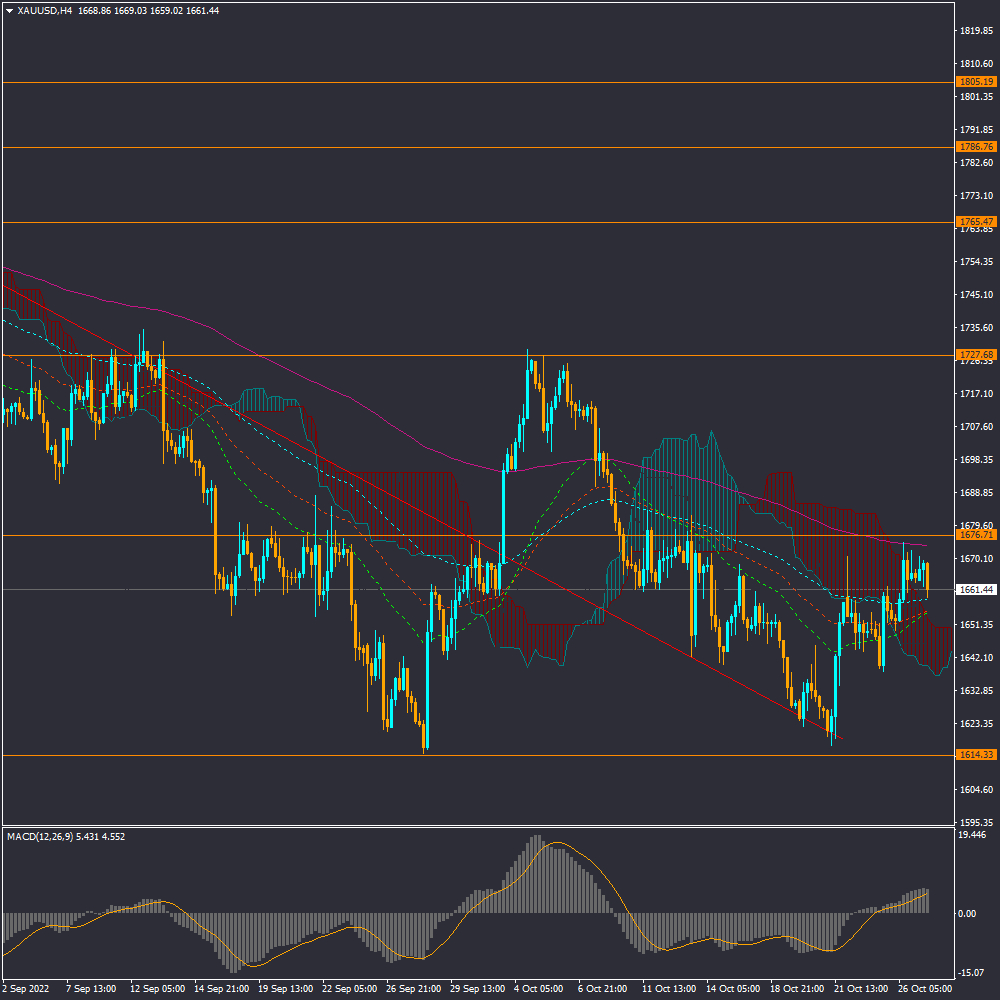
Task: Select the 1786.76 price level label
Action: (x=975, y=147)
